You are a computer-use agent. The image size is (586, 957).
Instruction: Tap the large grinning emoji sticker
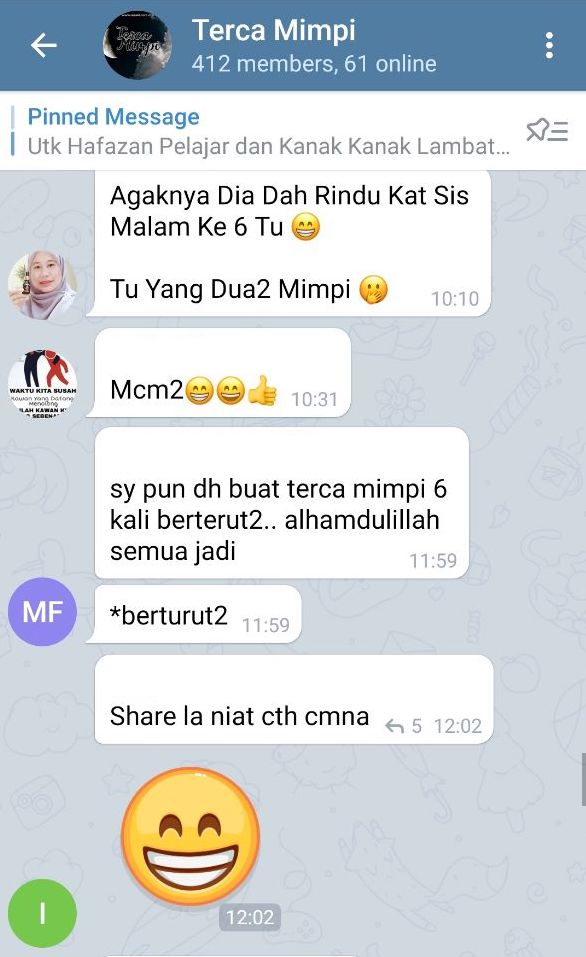[190, 837]
